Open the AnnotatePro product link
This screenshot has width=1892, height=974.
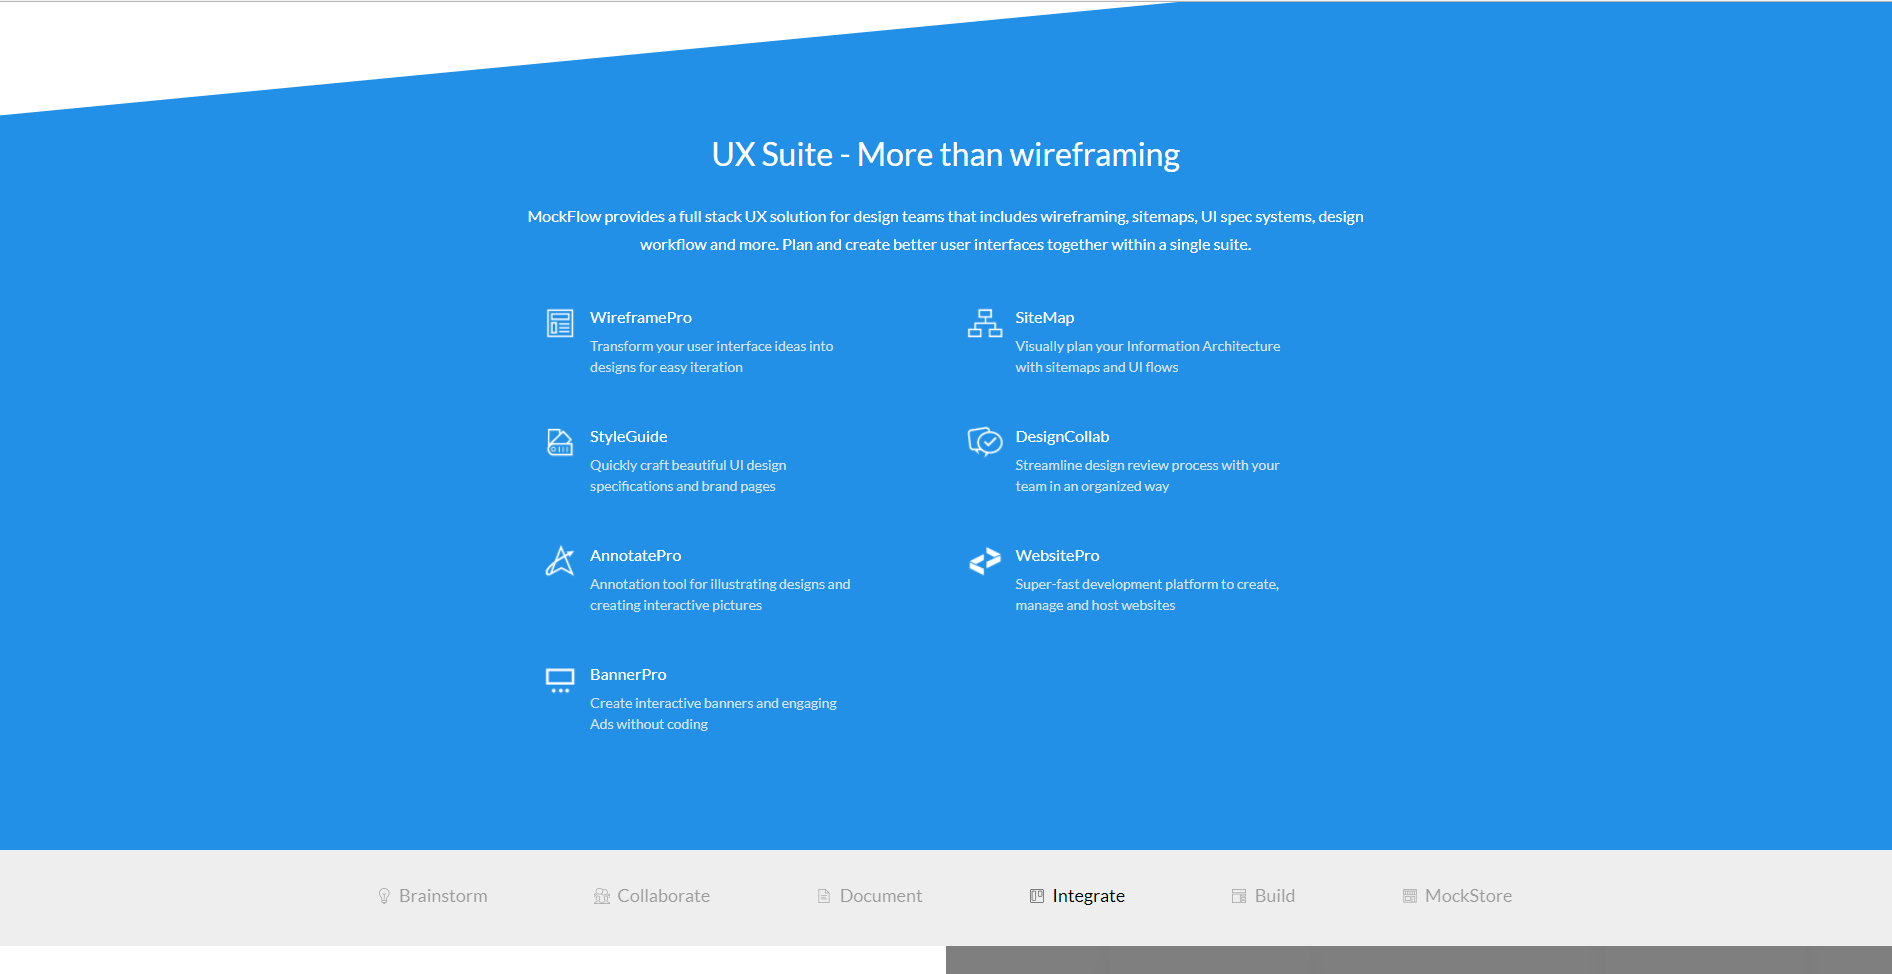pyautogui.click(x=636, y=556)
